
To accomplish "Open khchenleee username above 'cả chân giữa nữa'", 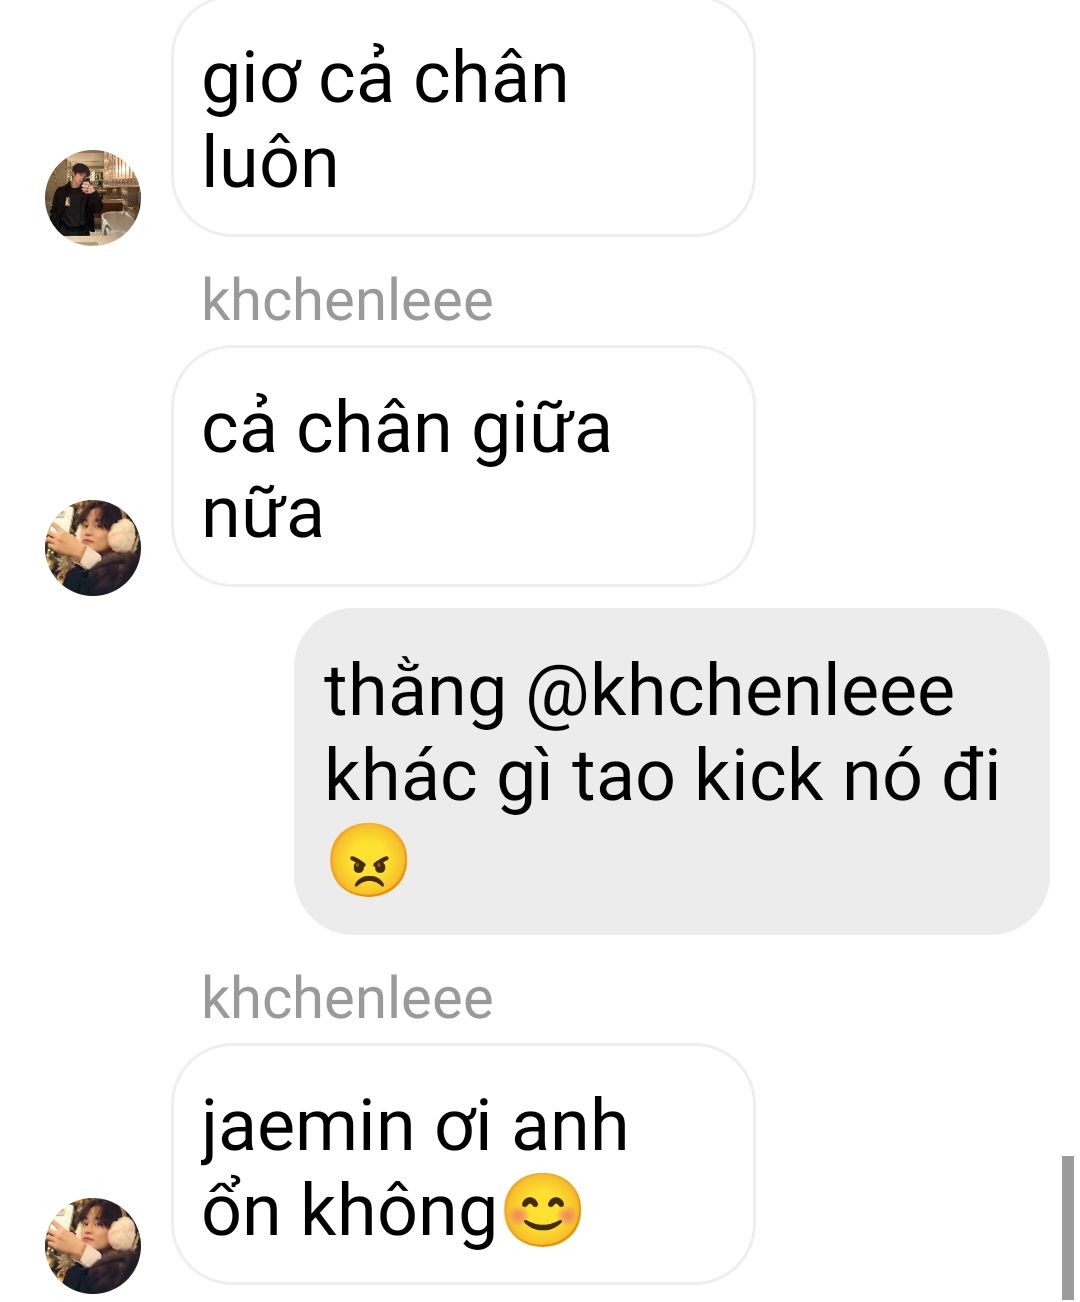I will tap(347, 300).
